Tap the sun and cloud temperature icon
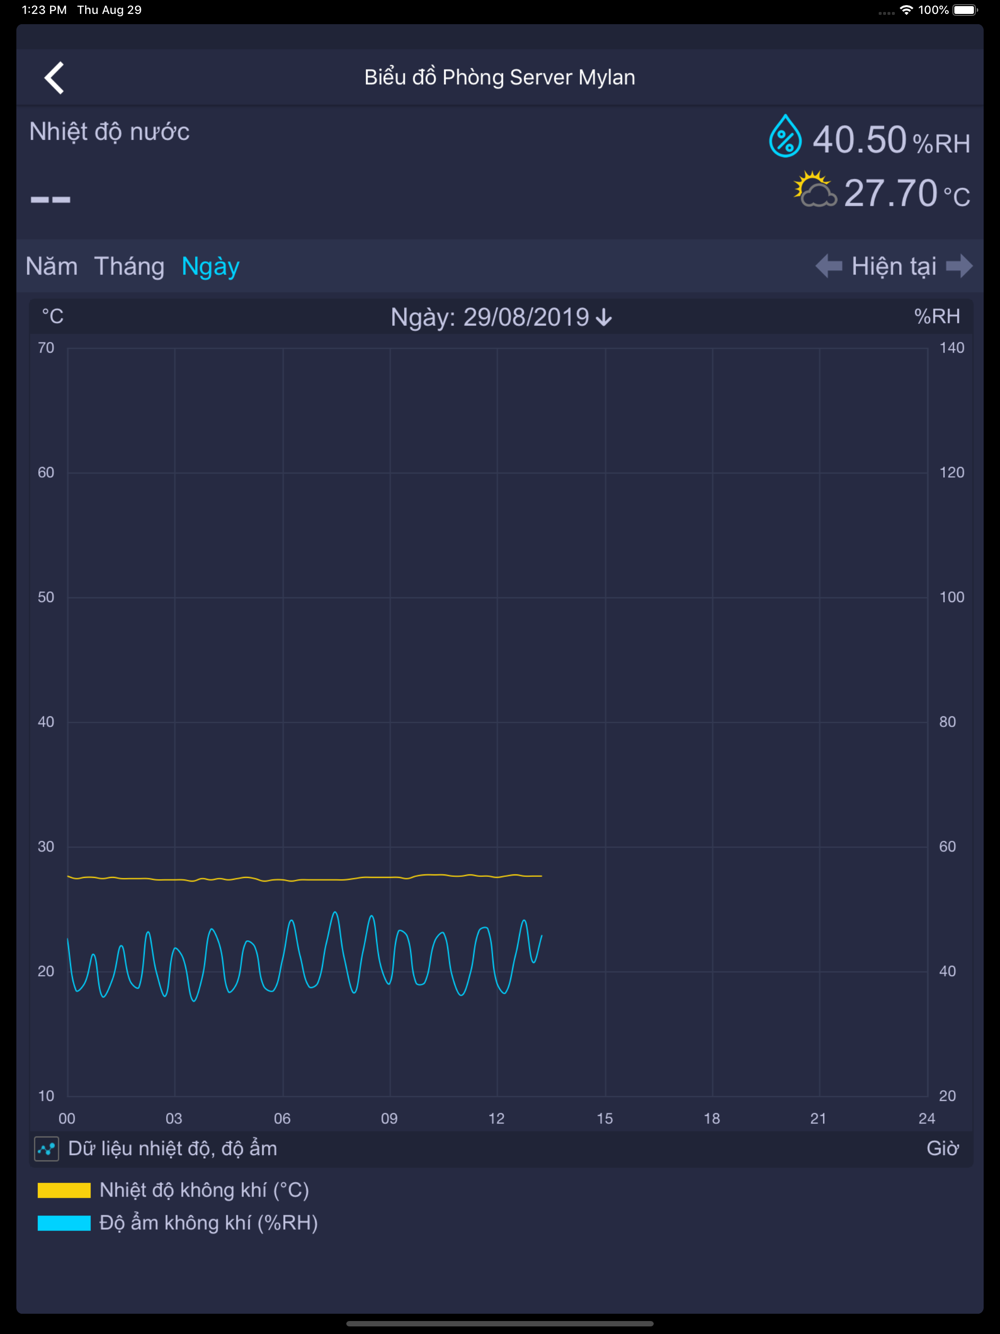Screen dimensions: 1000x1334 (x=815, y=189)
